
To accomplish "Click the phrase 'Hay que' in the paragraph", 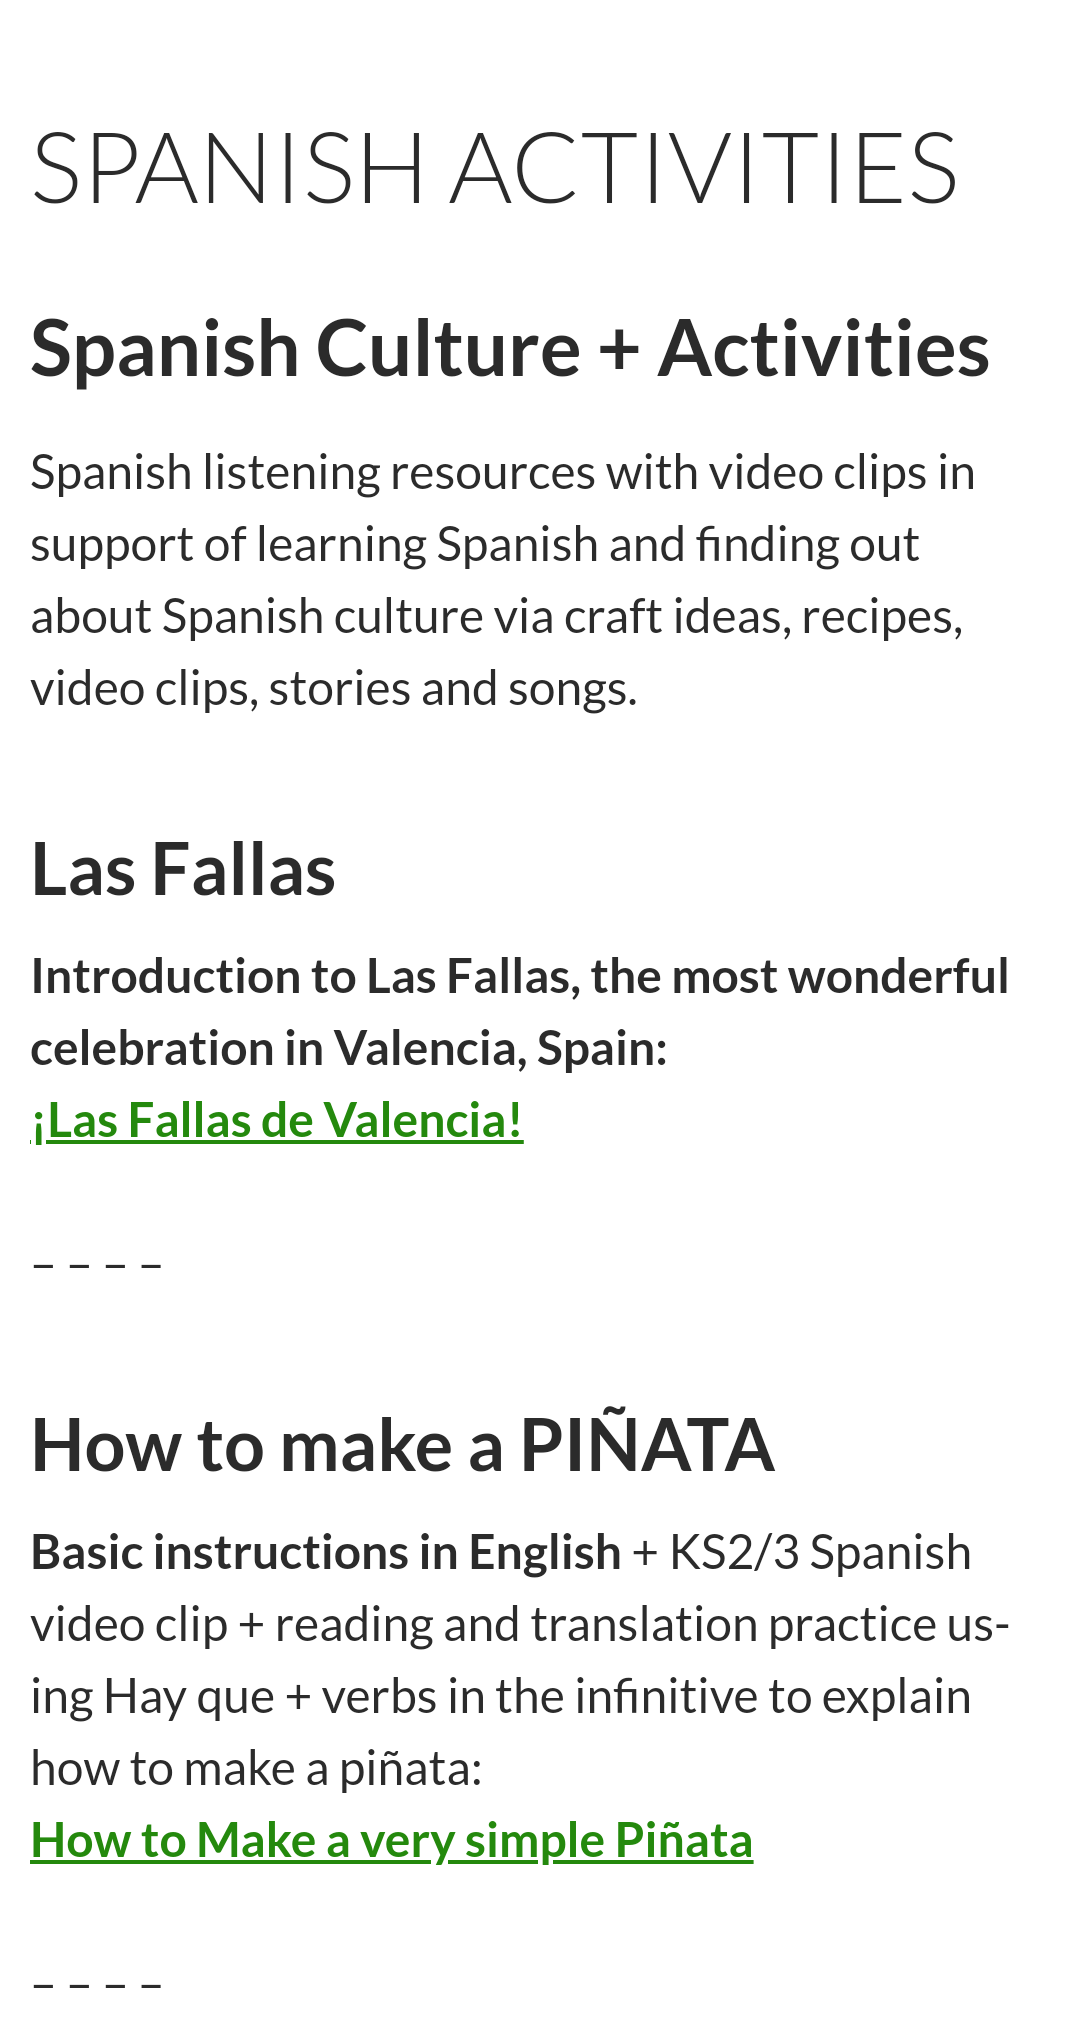I will 189,1697.
